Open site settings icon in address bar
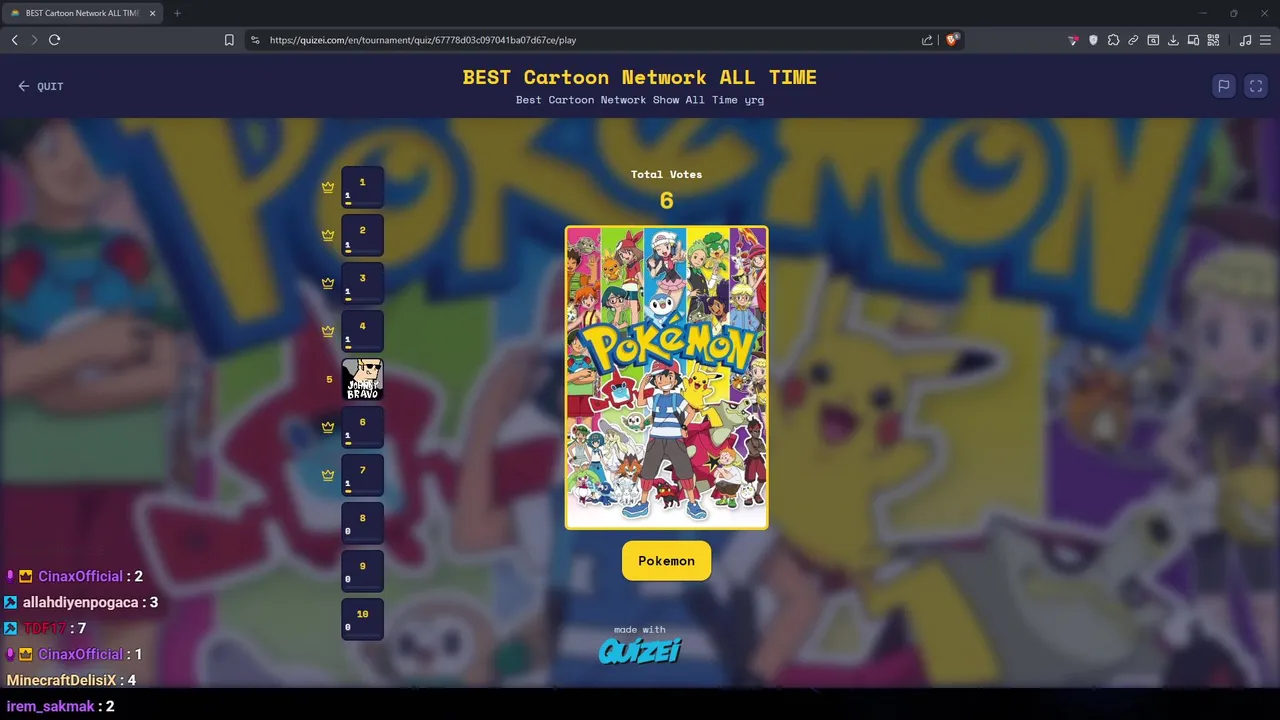 pyautogui.click(x=255, y=40)
